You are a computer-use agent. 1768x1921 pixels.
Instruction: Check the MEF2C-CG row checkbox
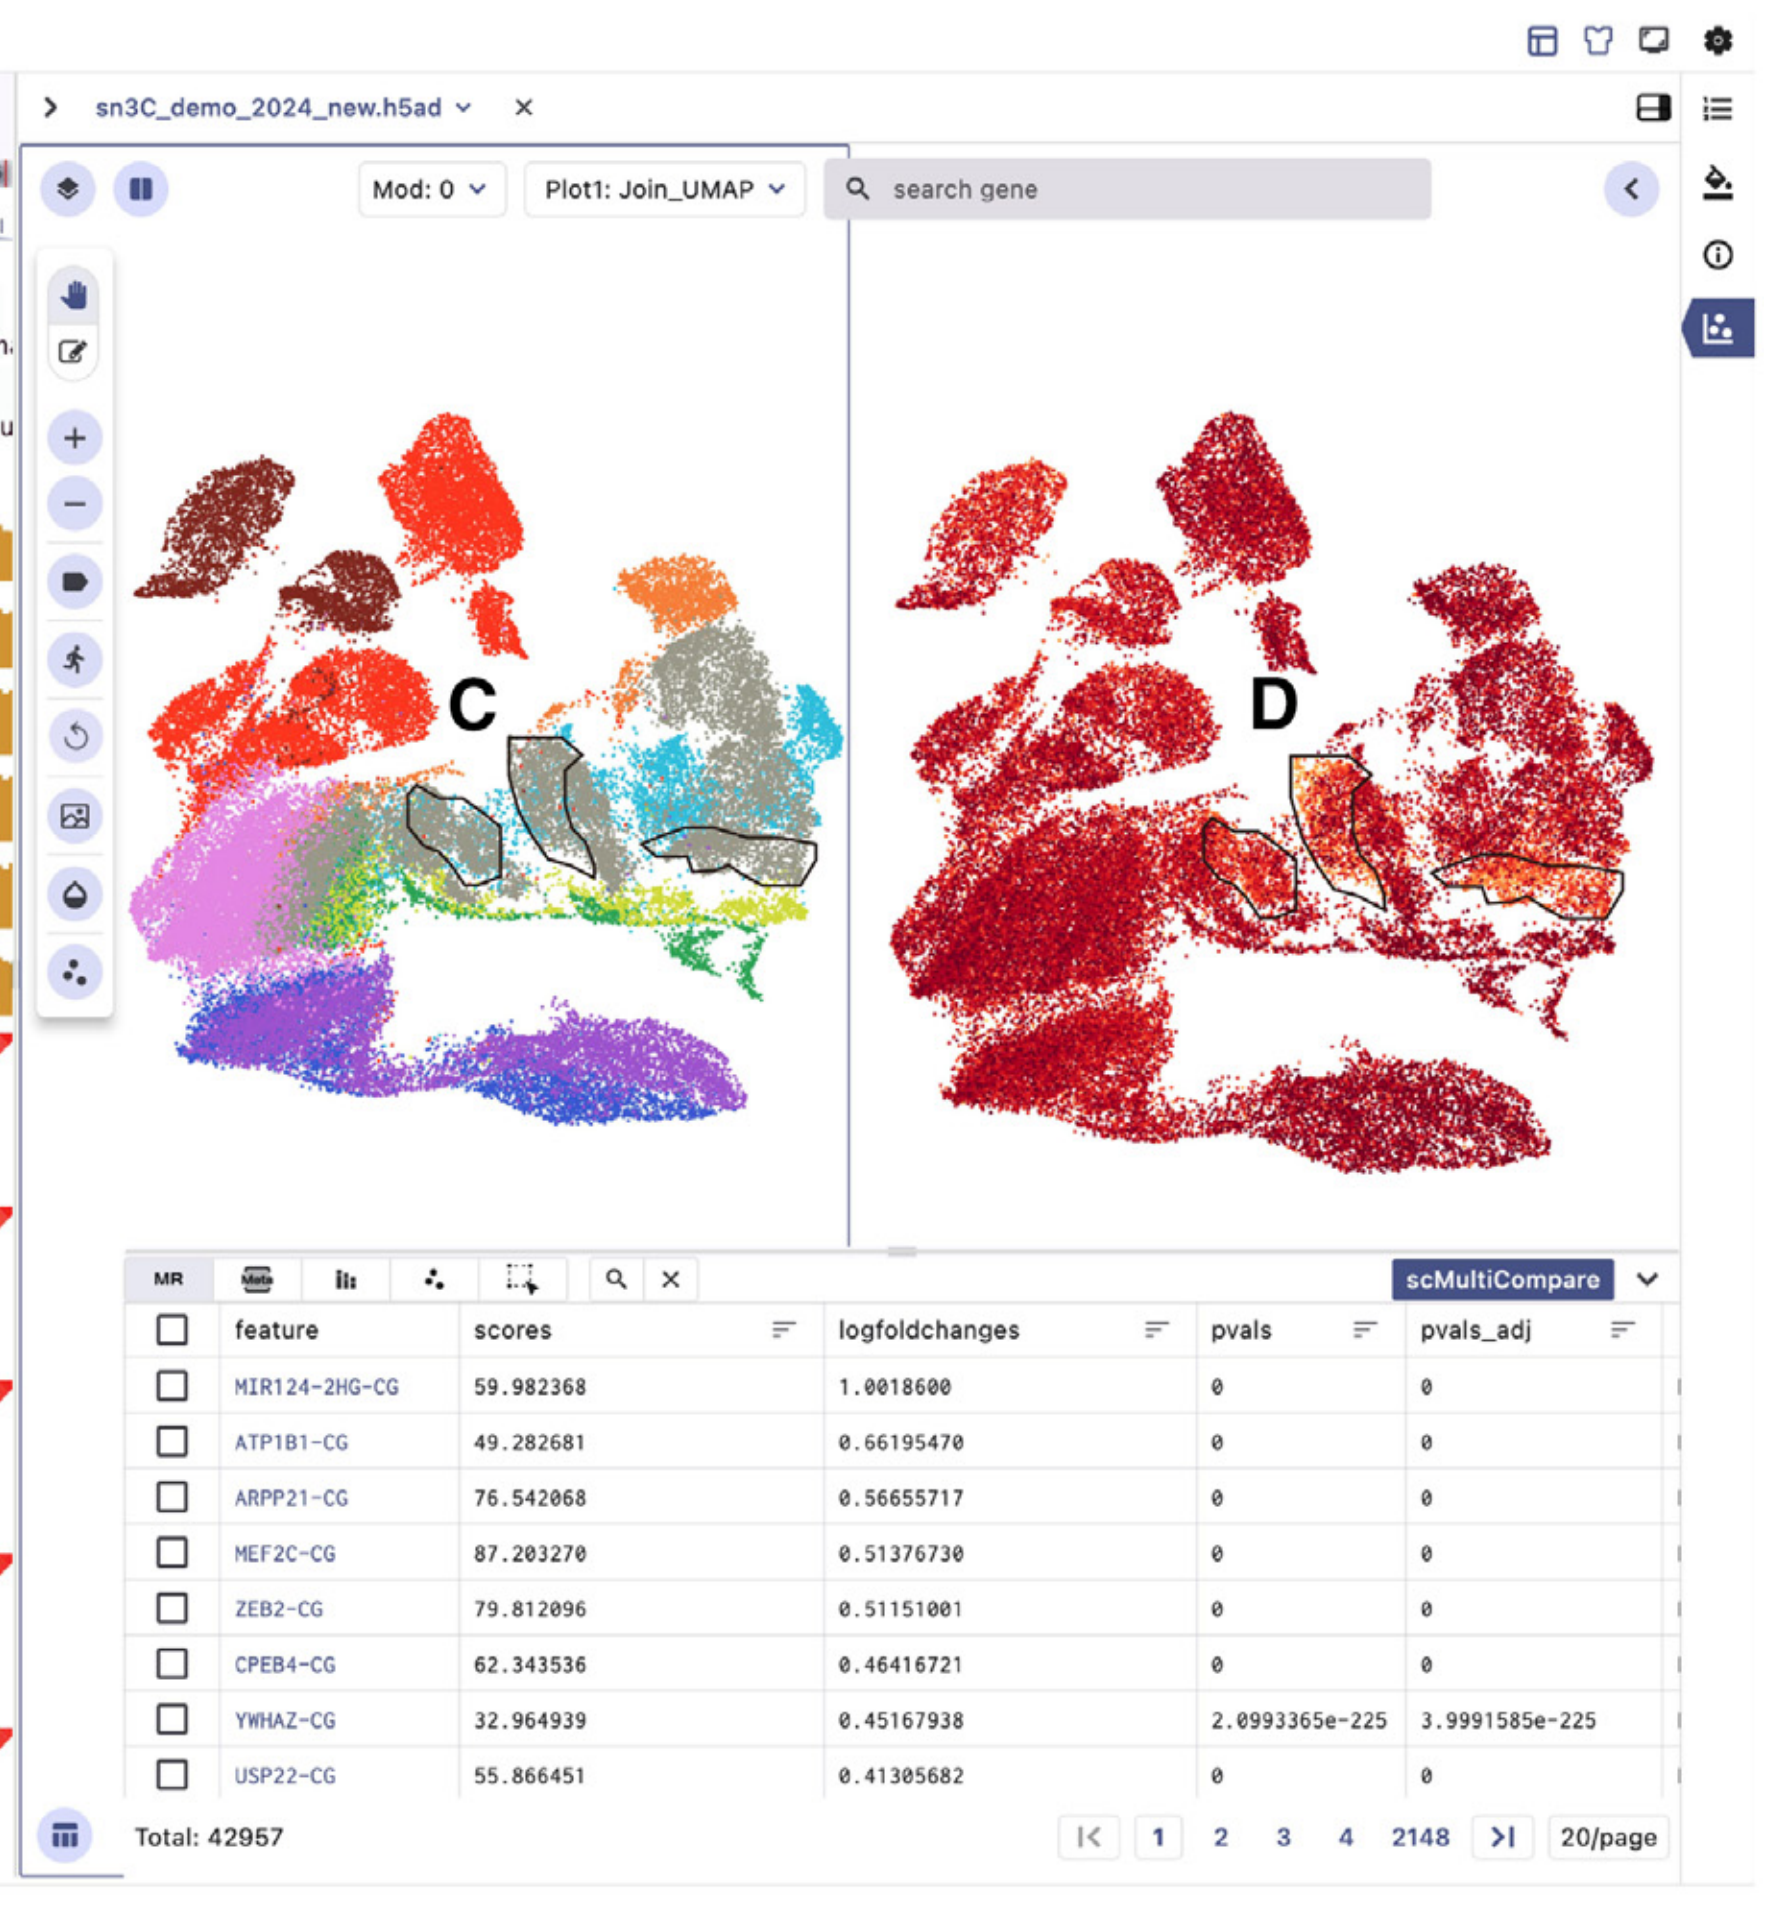coord(172,1553)
